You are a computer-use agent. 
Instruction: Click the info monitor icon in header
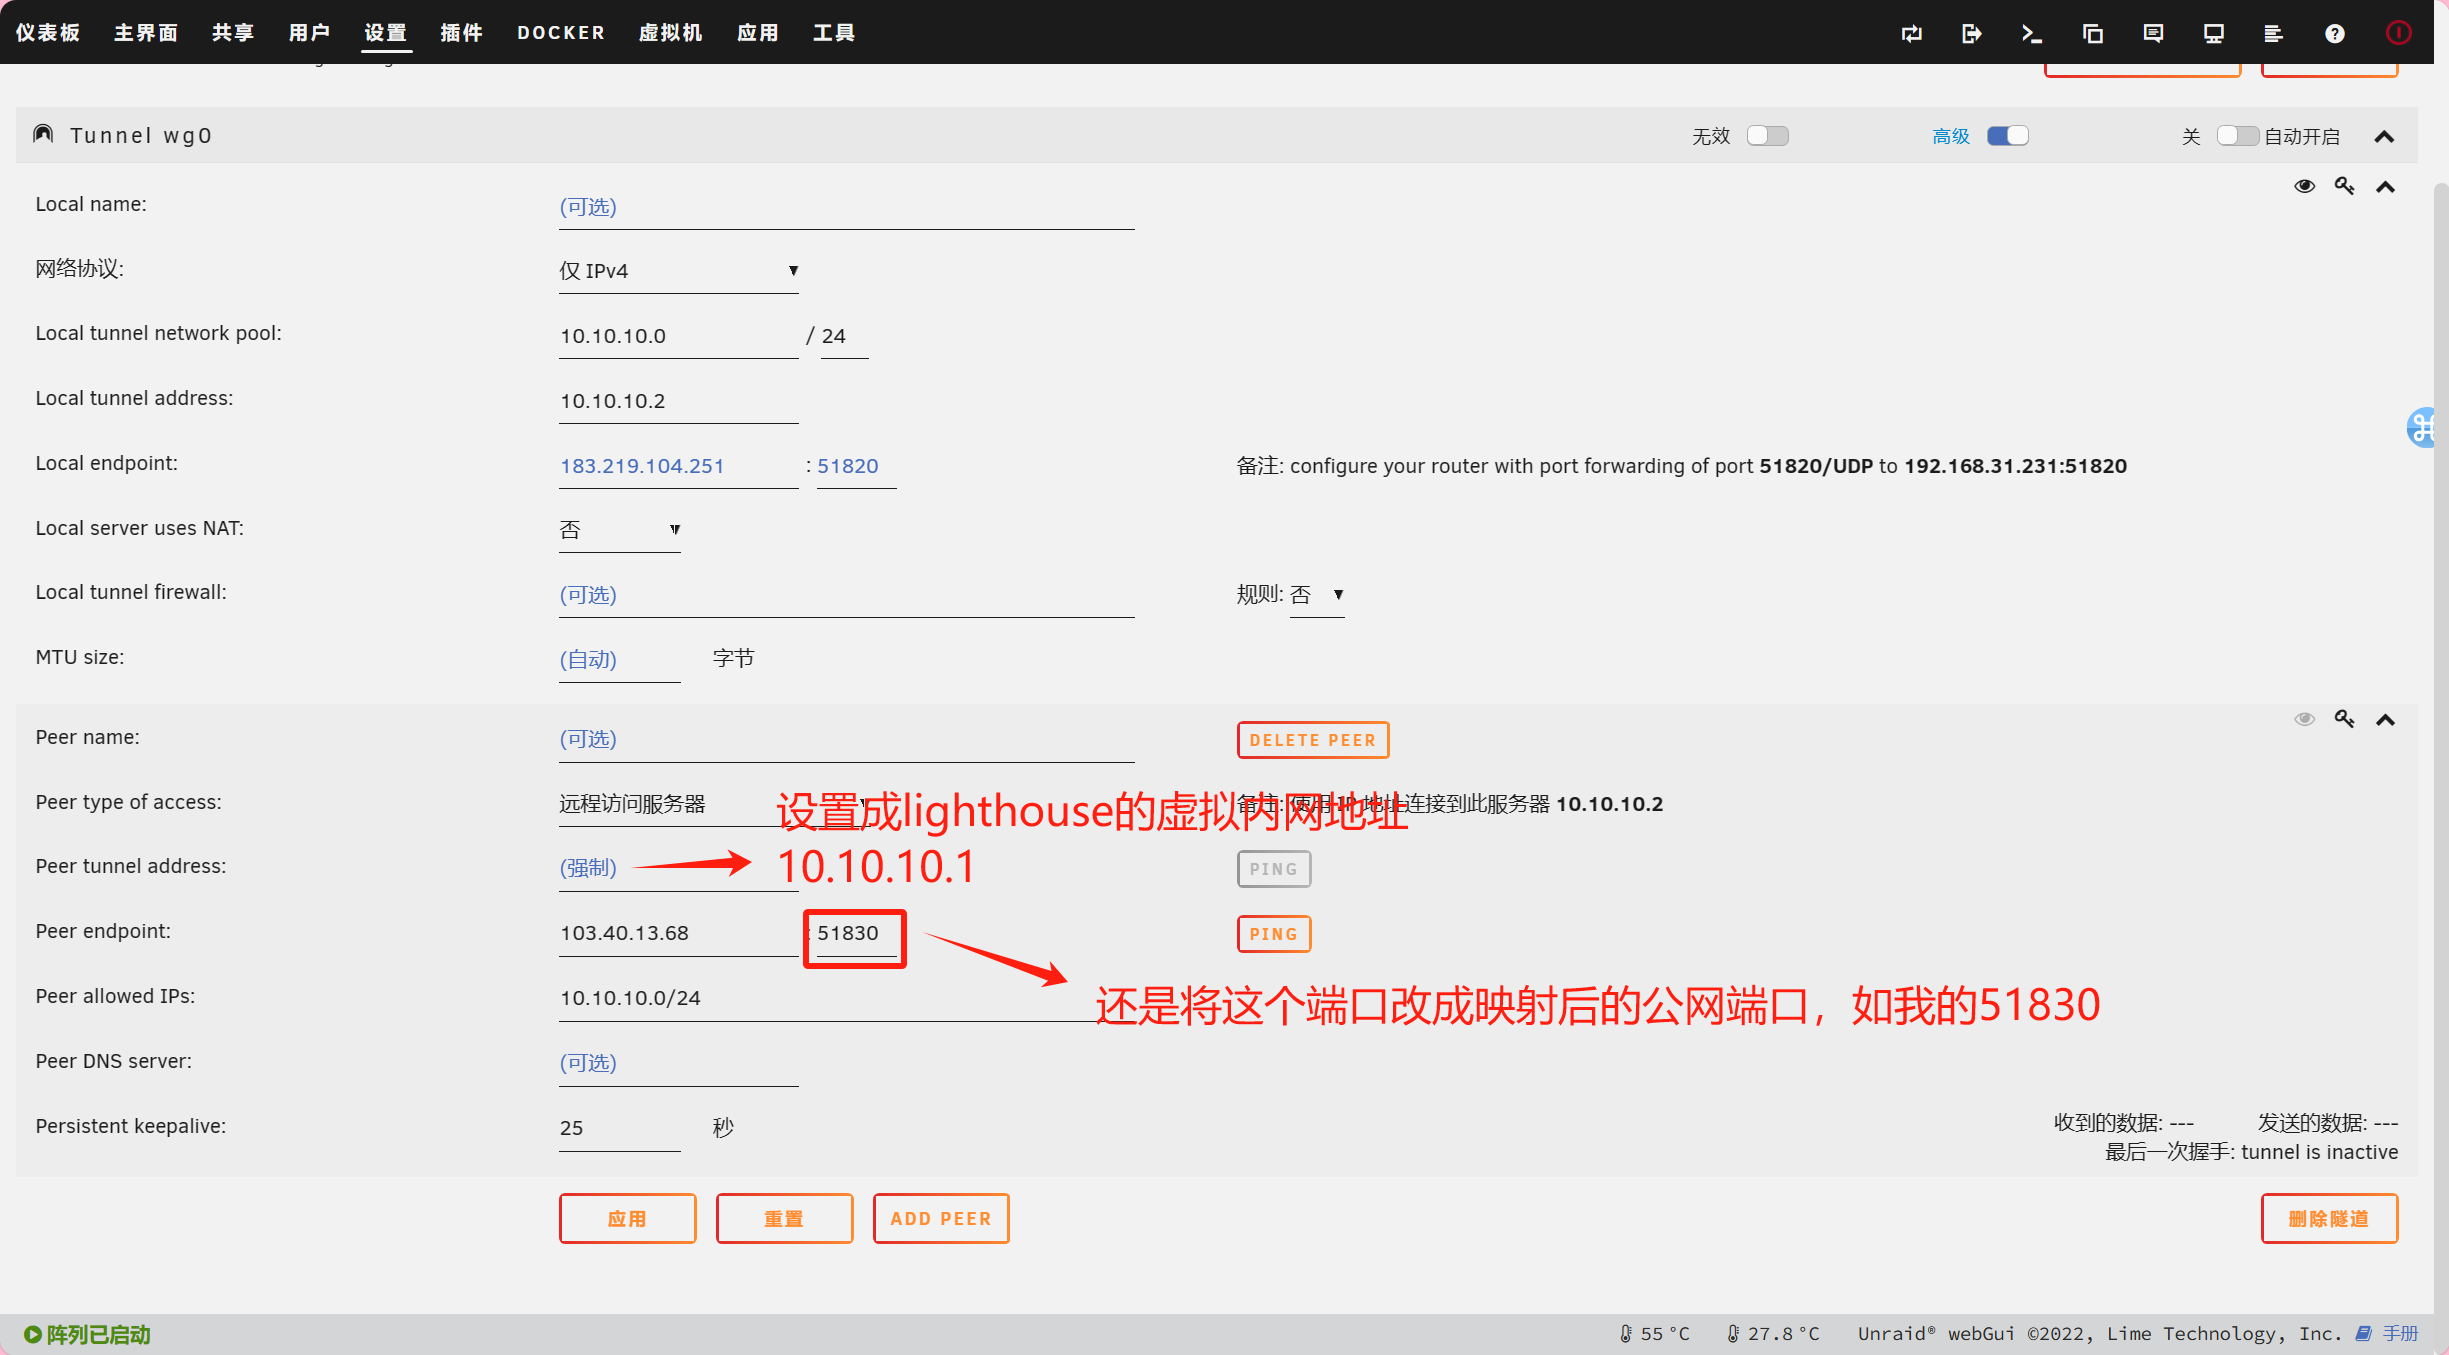(x=2213, y=33)
